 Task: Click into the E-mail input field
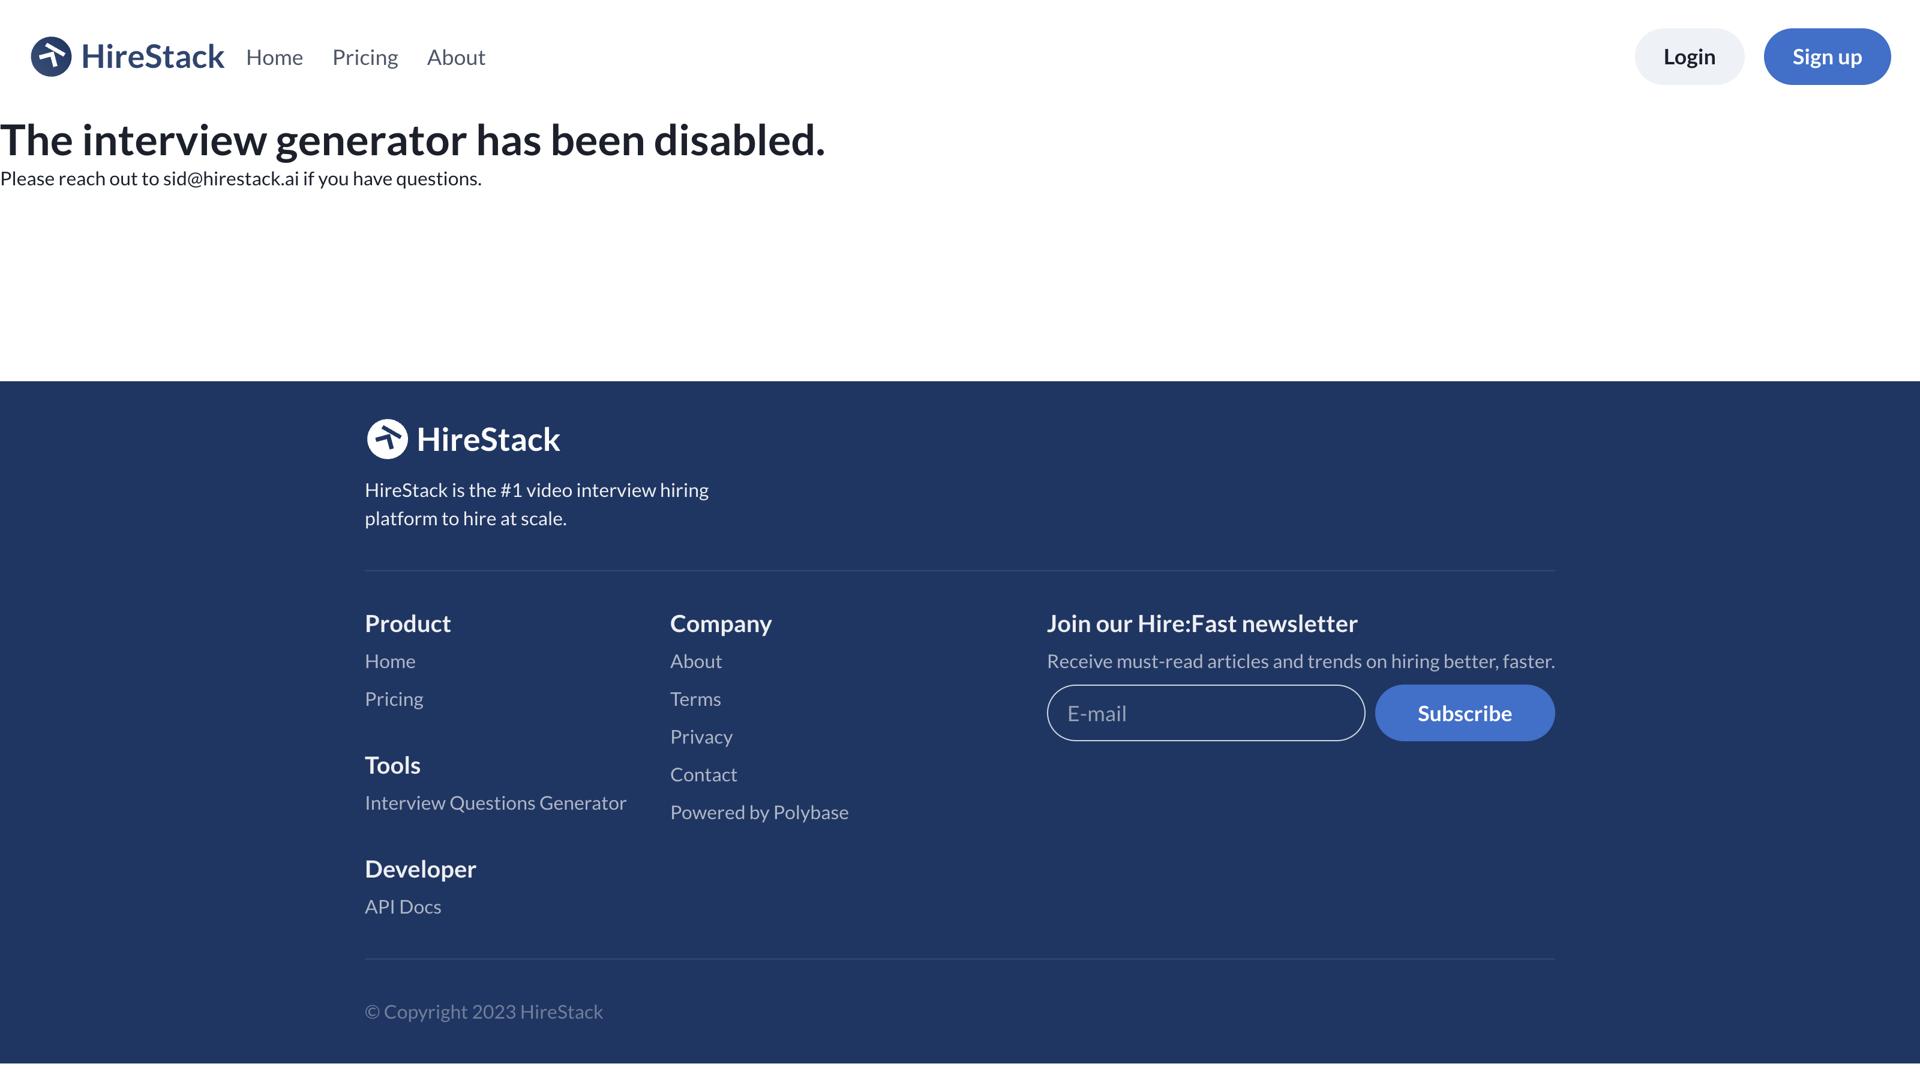pyautogui.click(x=1204, y=713)
